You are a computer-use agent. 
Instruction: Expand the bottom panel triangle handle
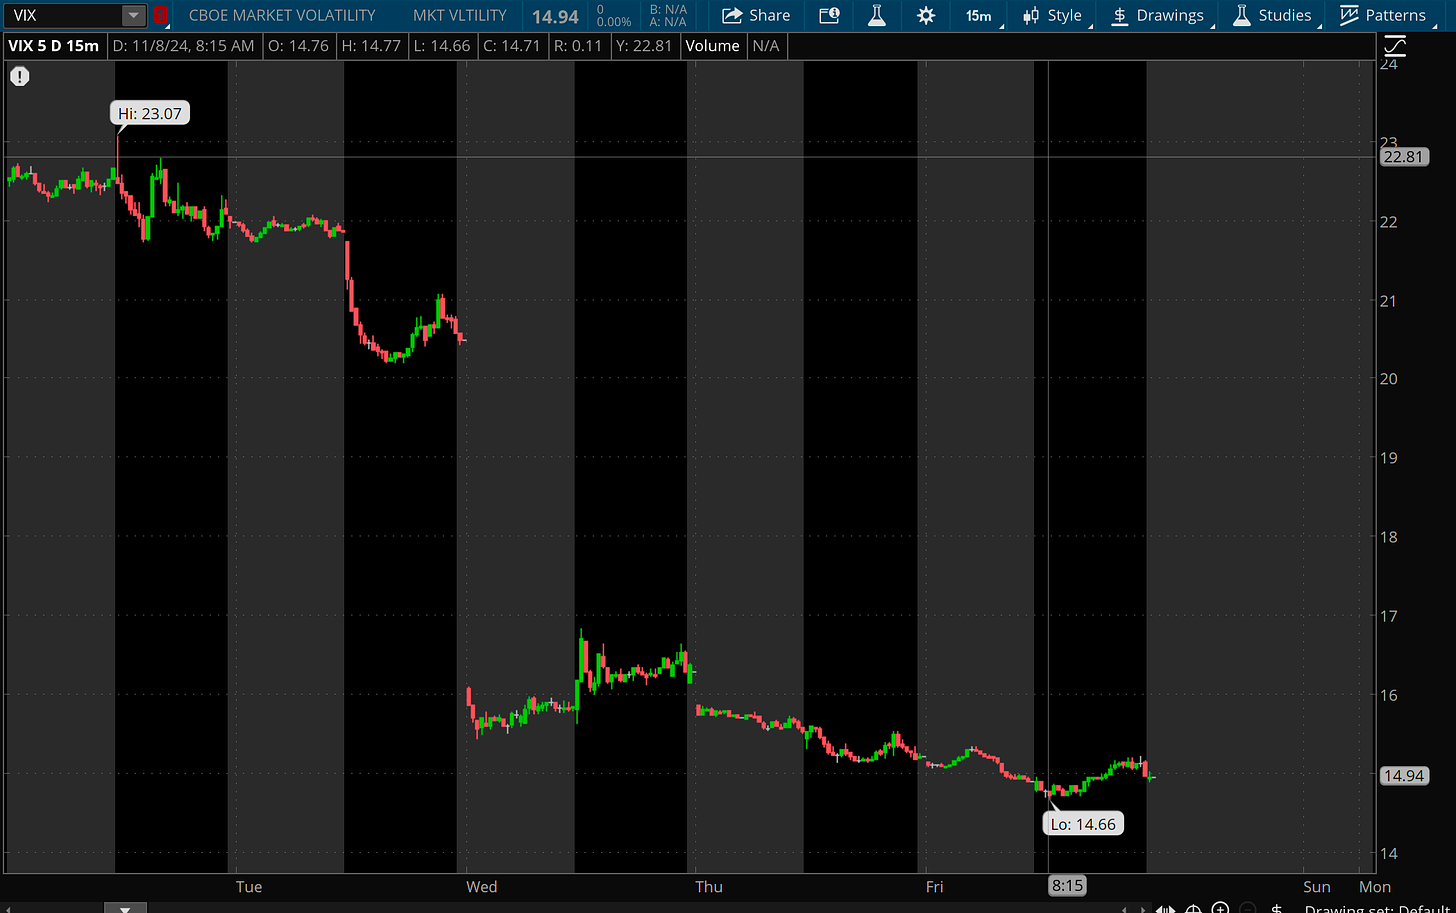[x=125, y=908]
